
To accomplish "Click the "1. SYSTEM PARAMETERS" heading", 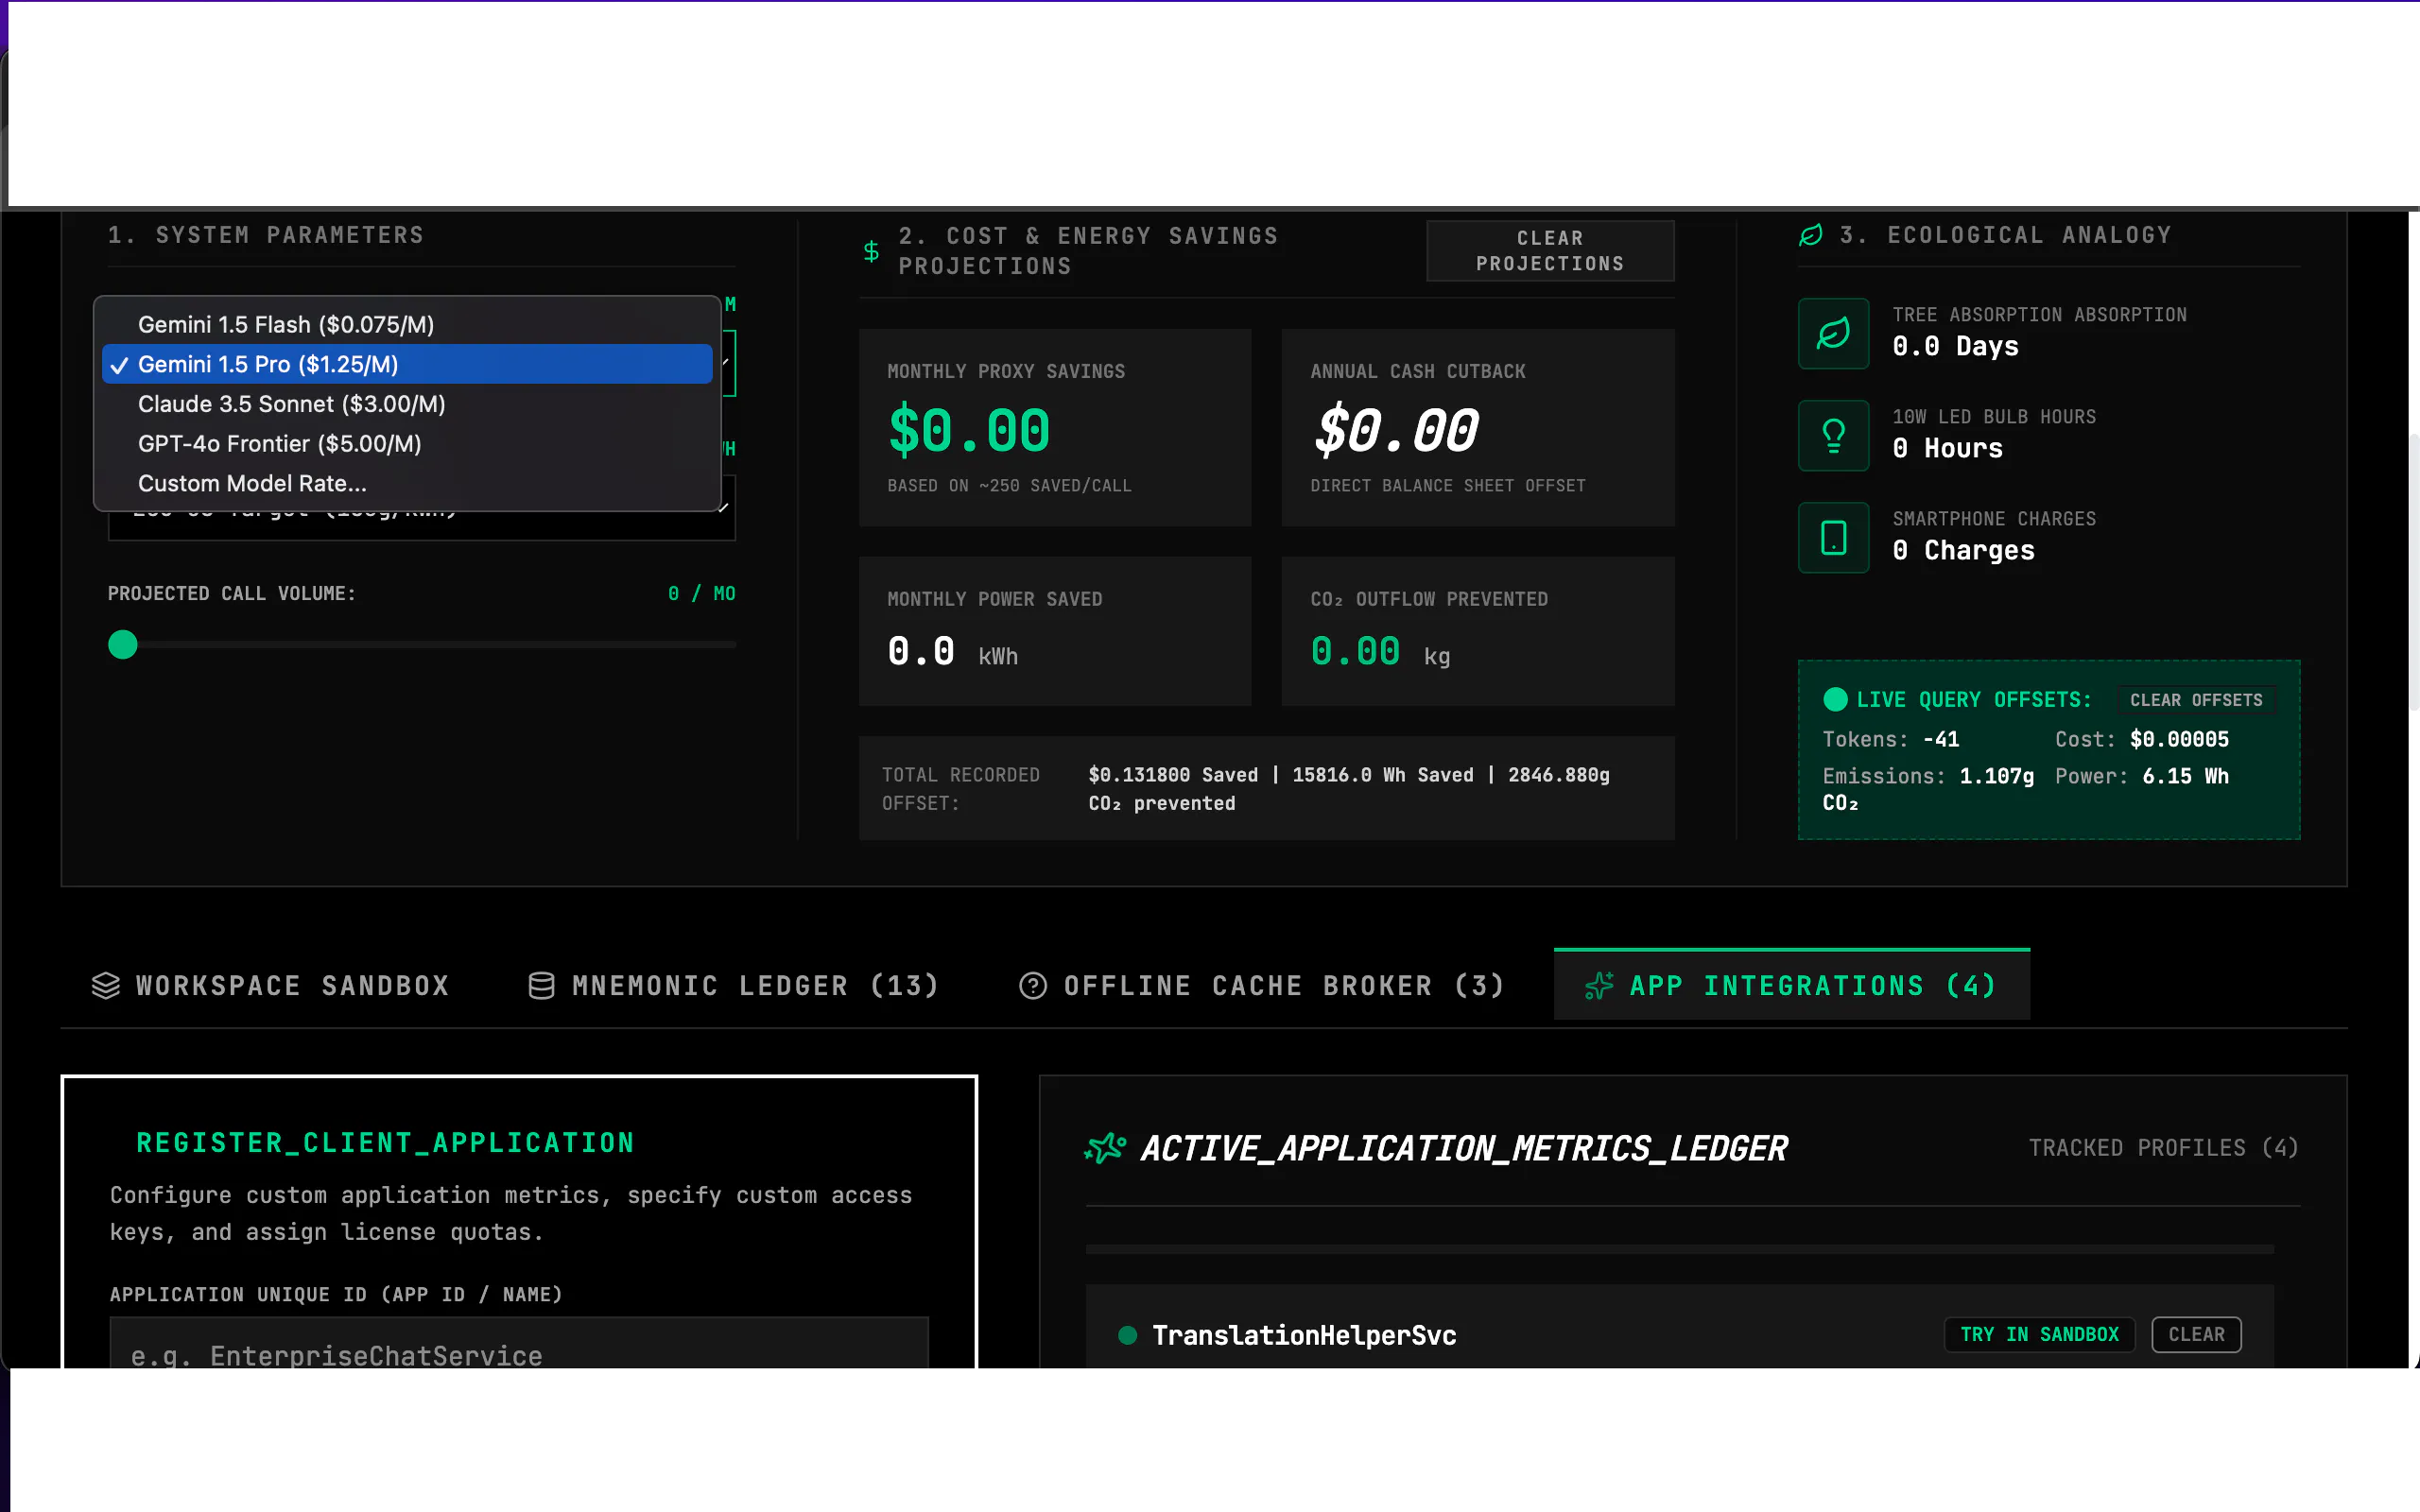I will point(266,235).
